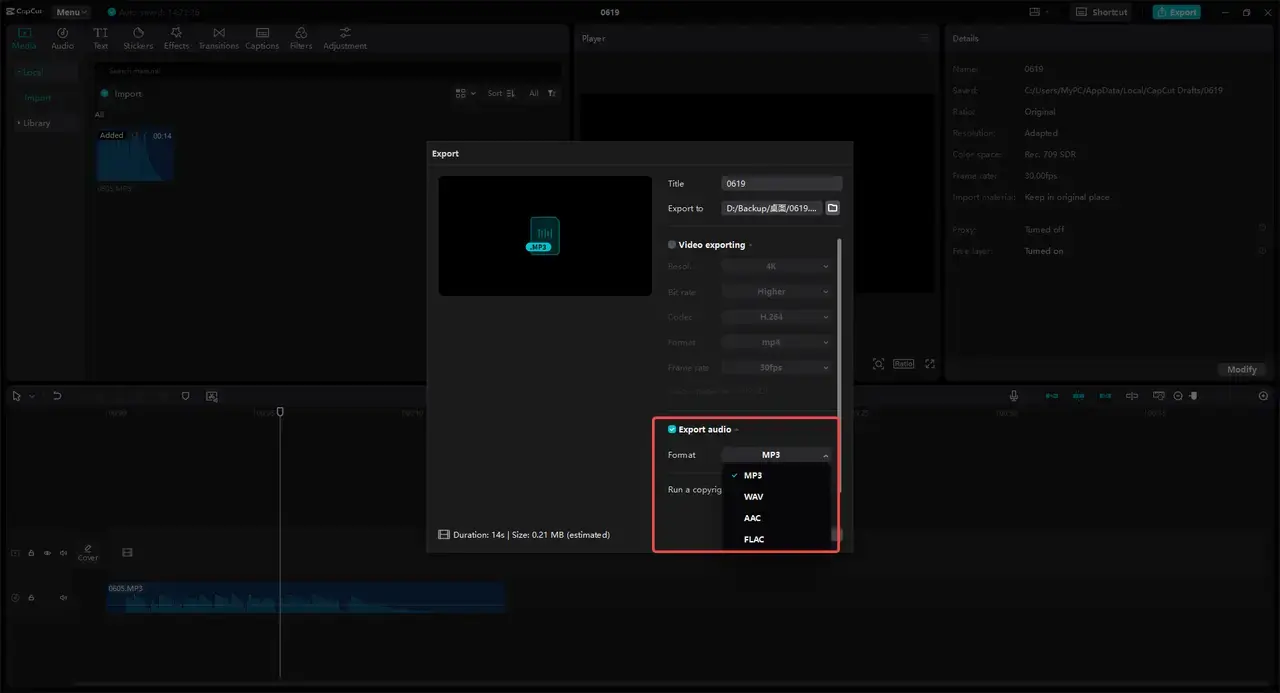Toggle the preview axis icon
This screenshot has height=693, width=1280.
pos(1132,396)
